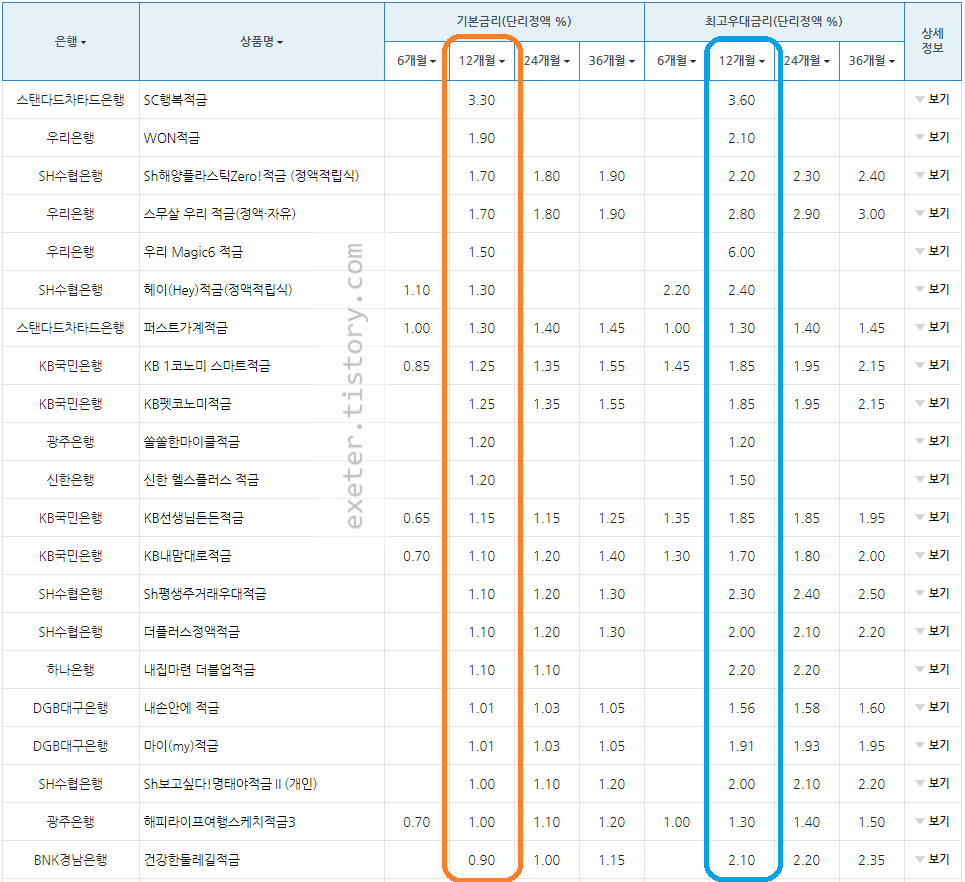Select the 3.60 최고우대금리 value

point(742,100)
